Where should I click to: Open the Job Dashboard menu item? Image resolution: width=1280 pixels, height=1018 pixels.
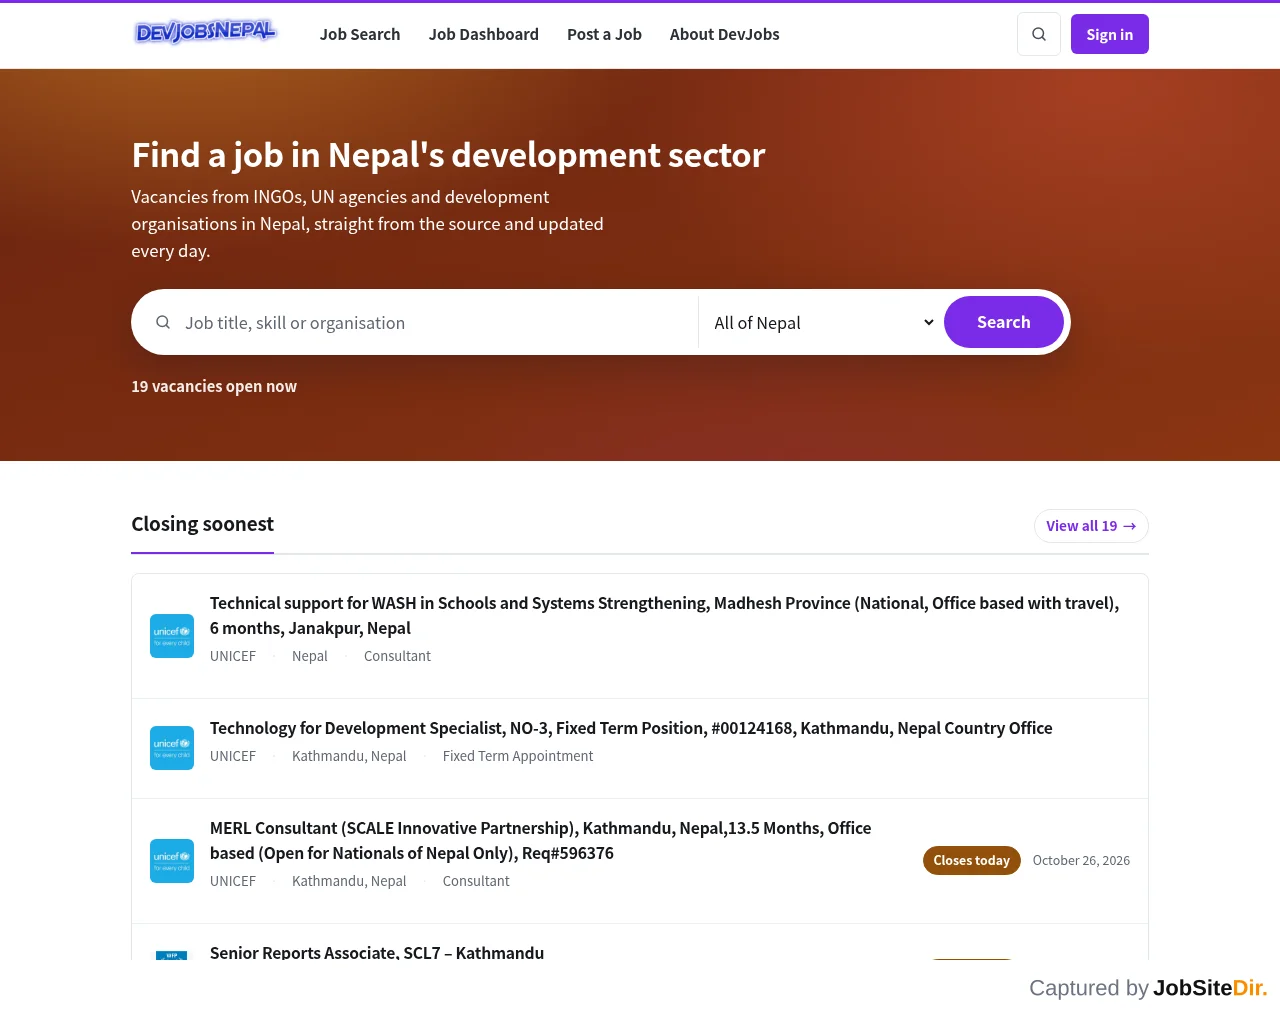[484, 34]
